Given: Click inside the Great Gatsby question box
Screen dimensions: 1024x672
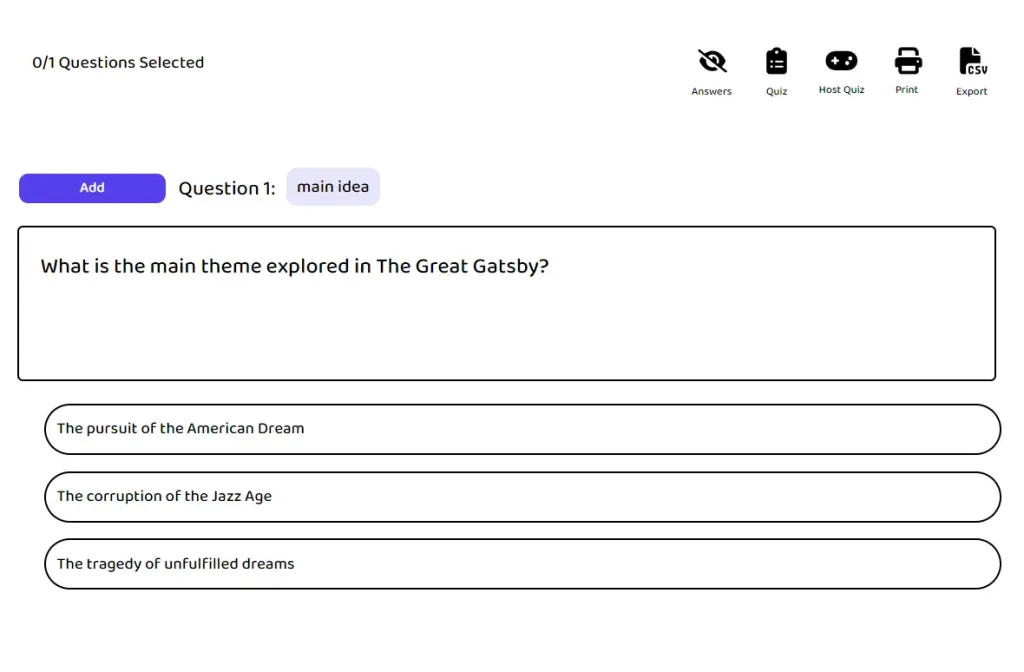Looking at the screenshot, I should tap(506, 330).
